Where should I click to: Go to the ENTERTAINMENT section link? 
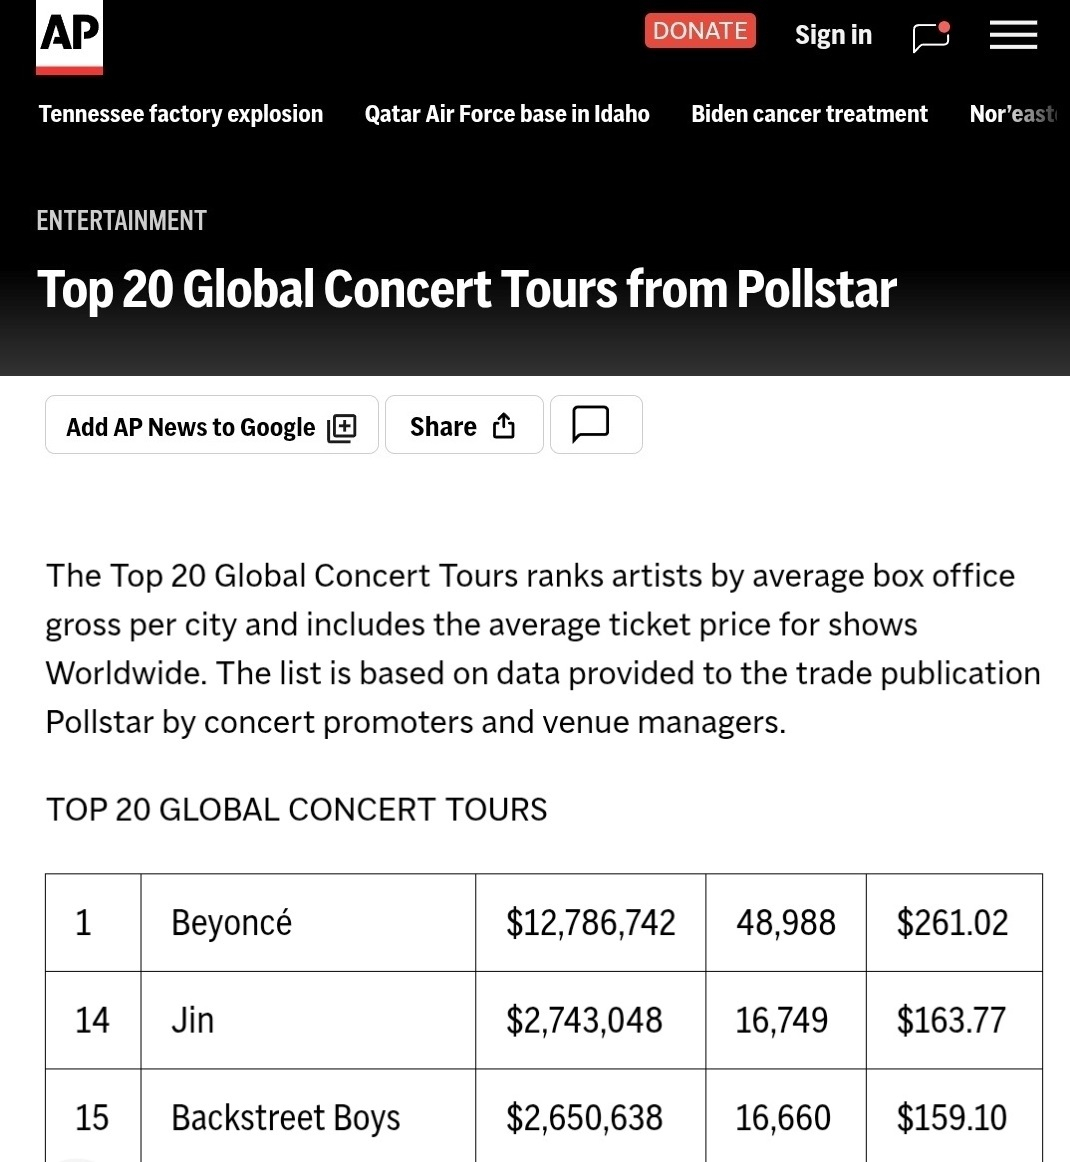click(x=121, y=220)
